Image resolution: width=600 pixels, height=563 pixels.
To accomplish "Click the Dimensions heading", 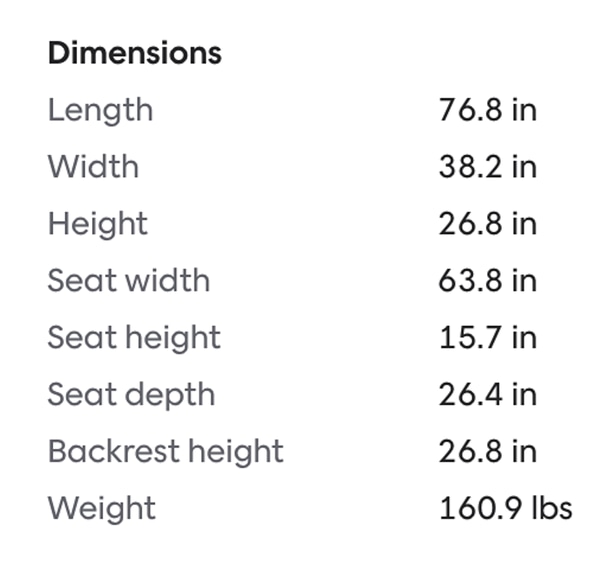I will [134, 53].
